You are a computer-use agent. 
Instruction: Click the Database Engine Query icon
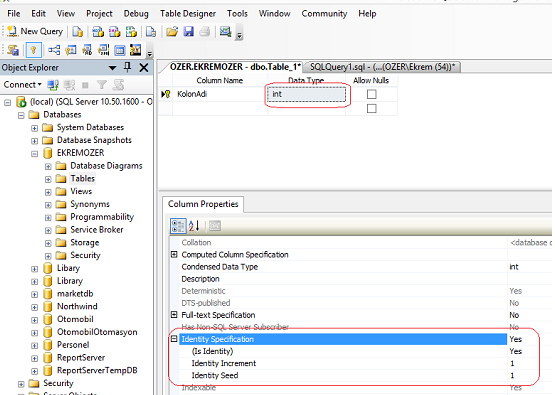click(x=78, y=32)
